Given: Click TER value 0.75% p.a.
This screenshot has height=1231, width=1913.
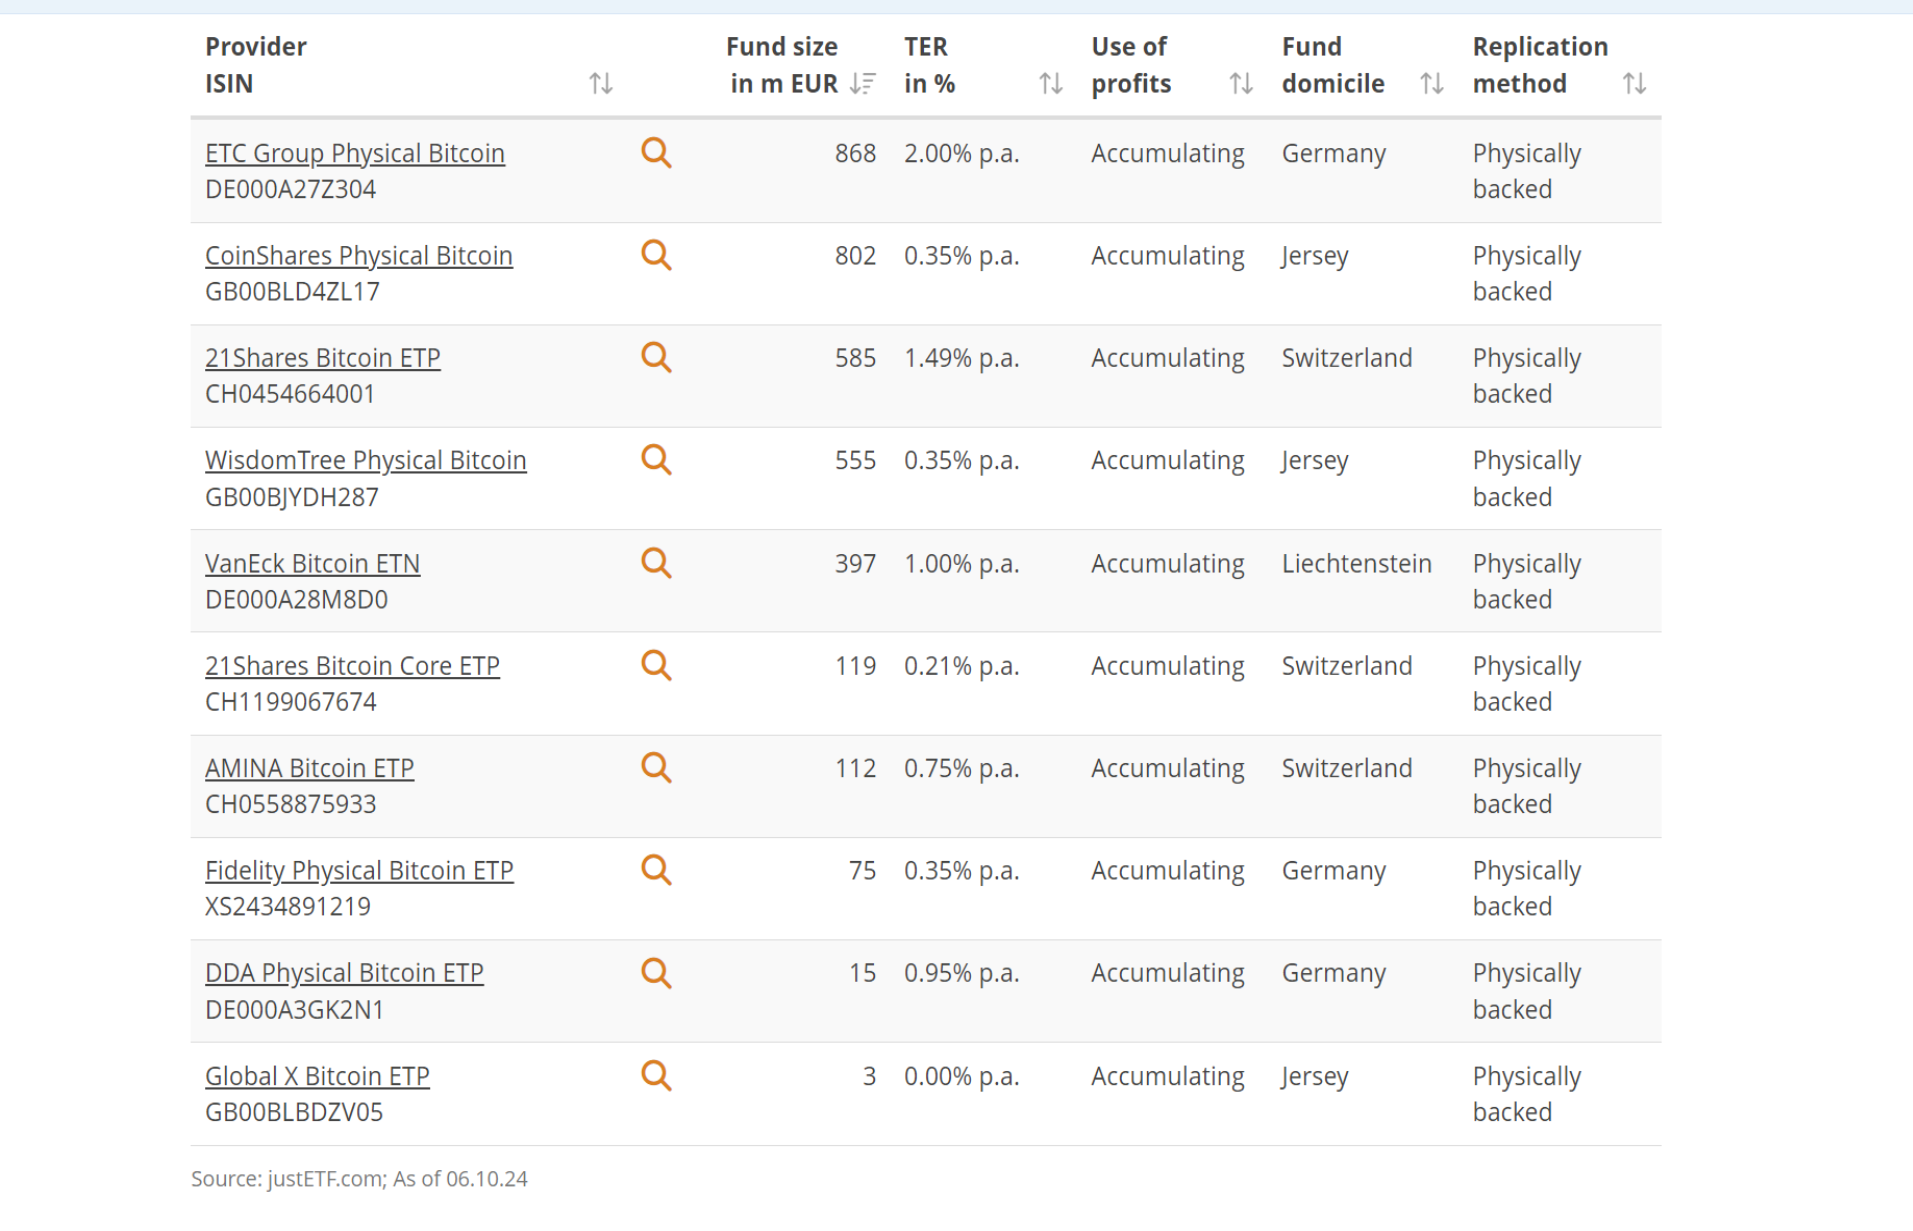Looking at the screenshot, I should tap(962, 768).
